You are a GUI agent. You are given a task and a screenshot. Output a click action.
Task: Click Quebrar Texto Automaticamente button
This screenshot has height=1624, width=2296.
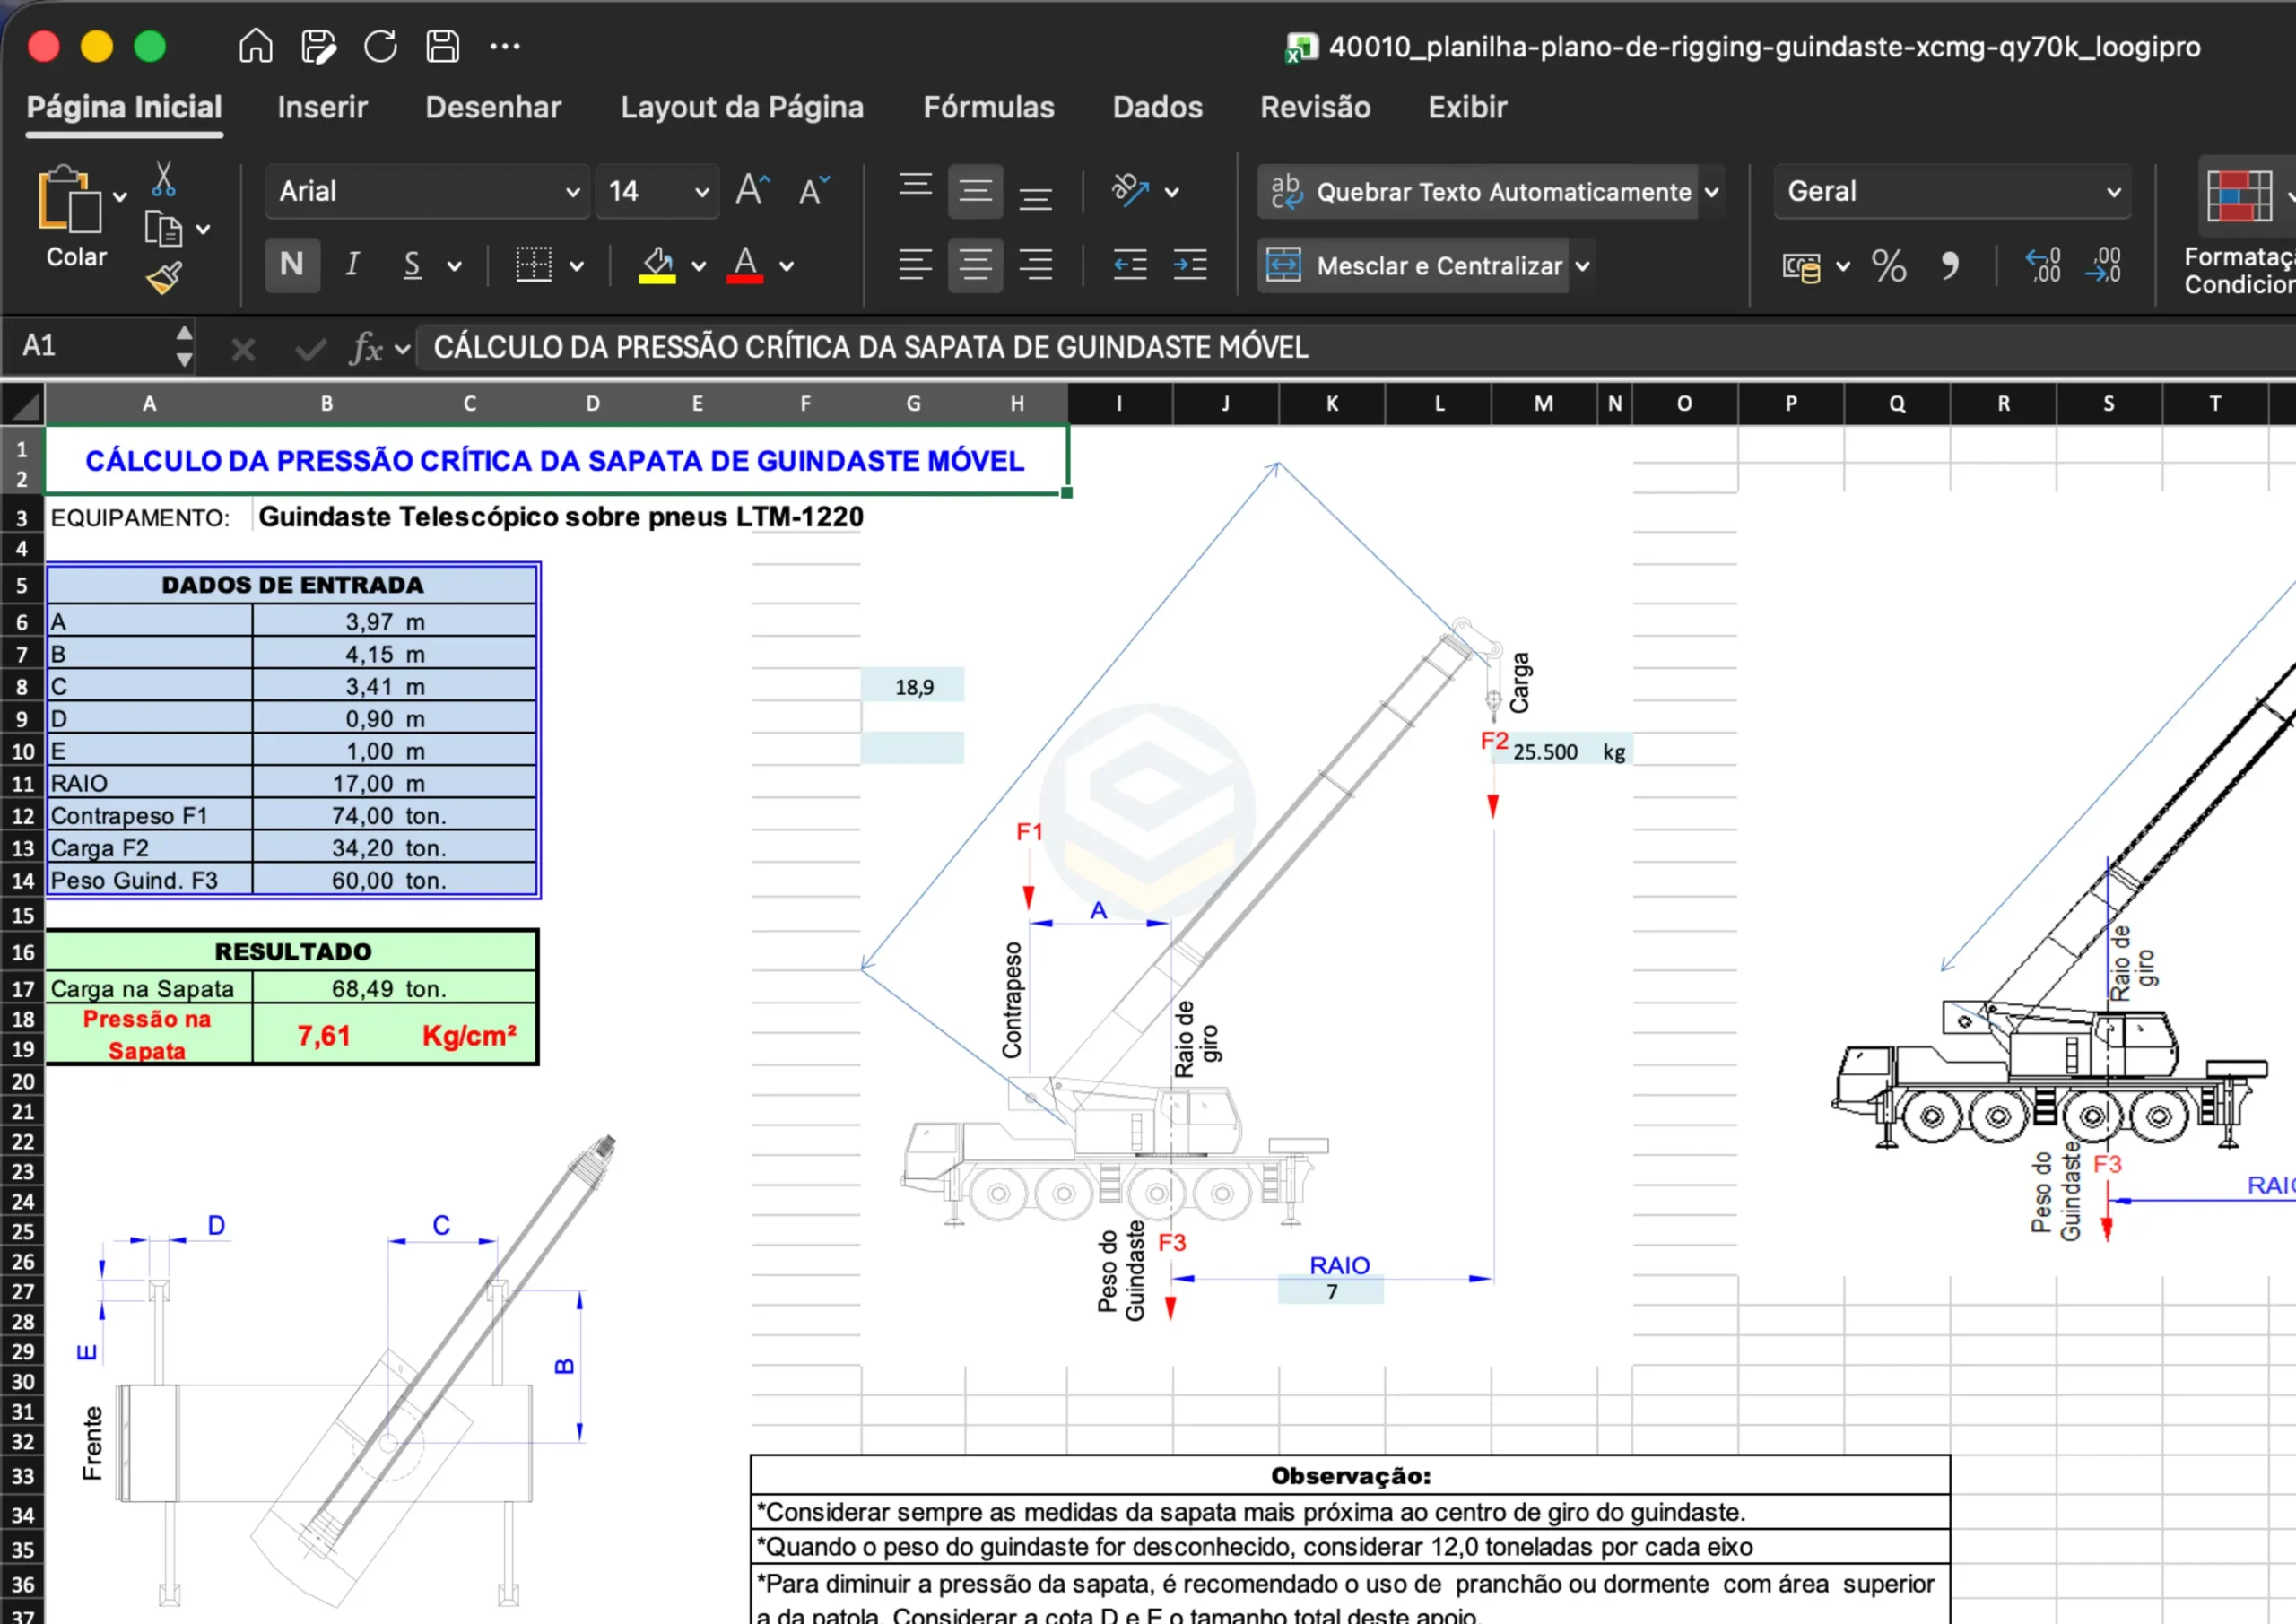[1478, 191]
